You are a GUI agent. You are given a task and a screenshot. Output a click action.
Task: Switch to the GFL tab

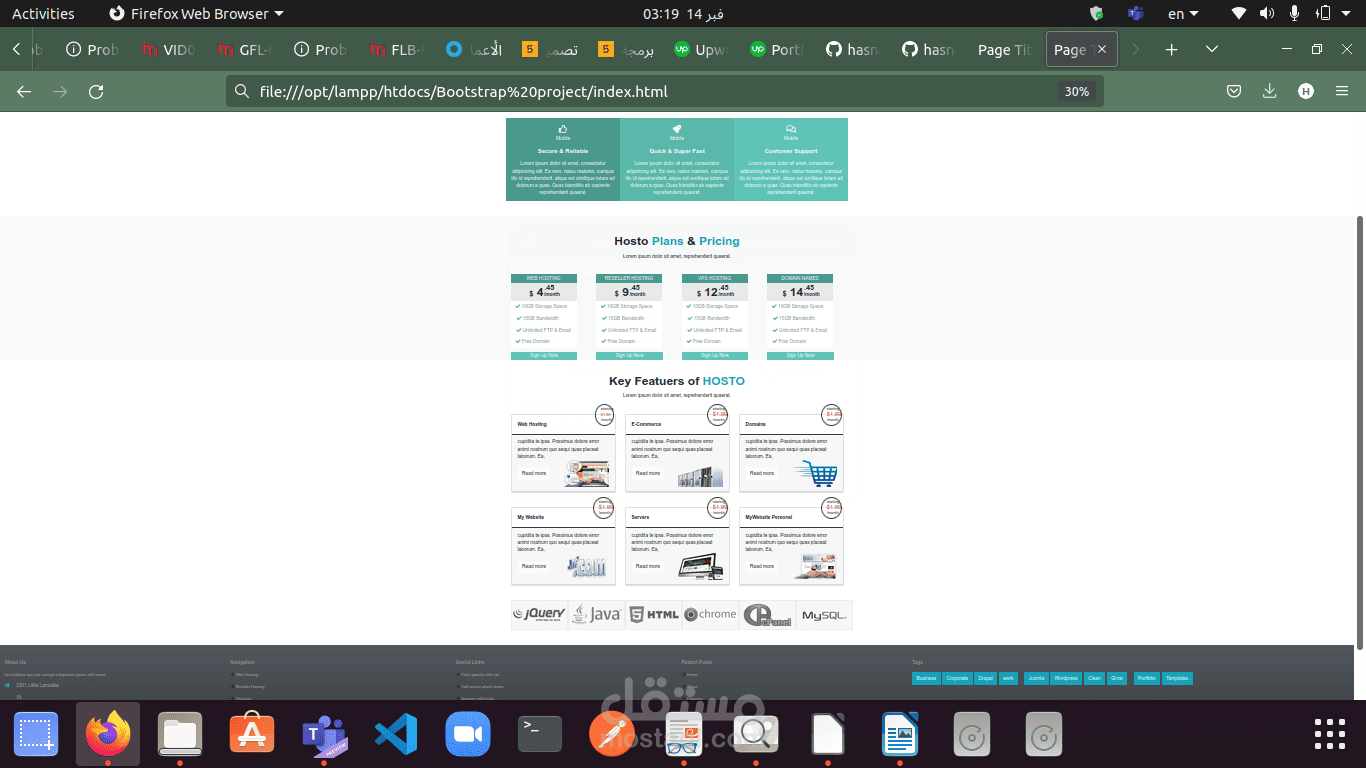click(244, 49)
